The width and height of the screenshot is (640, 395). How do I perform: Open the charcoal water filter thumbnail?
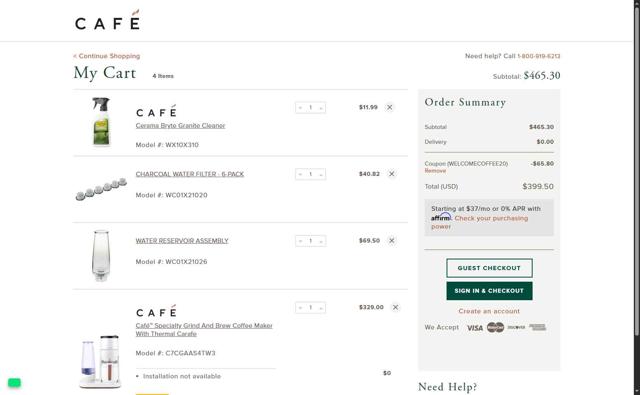(101, 189)
